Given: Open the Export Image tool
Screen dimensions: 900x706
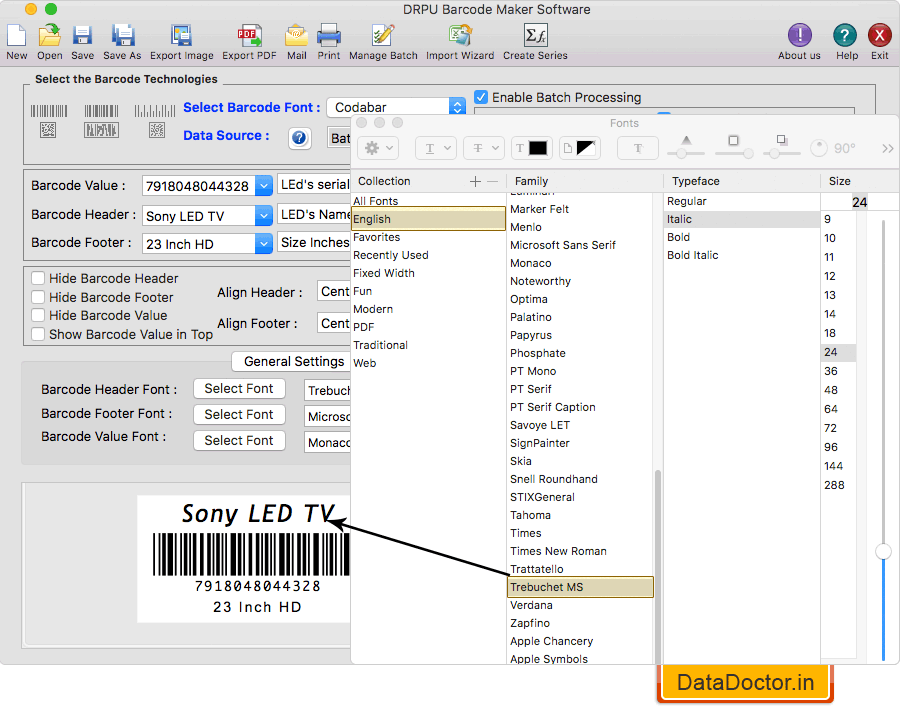Looking at the screenshot, I should 181,37.
